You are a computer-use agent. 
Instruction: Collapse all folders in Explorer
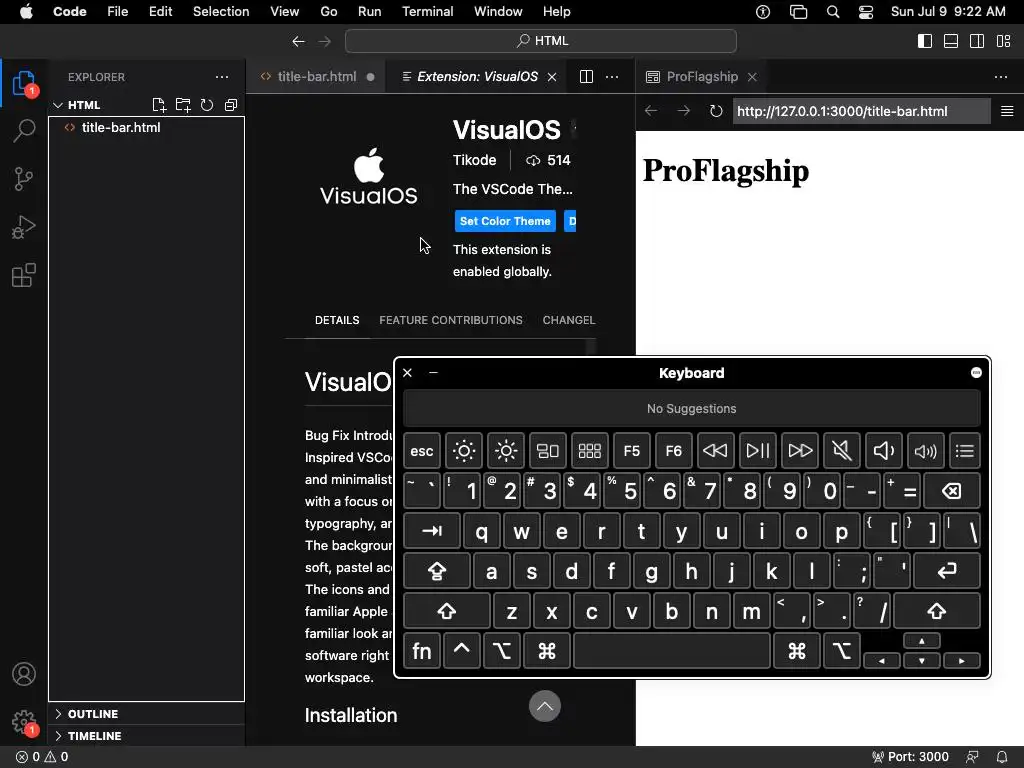(231, 105)
